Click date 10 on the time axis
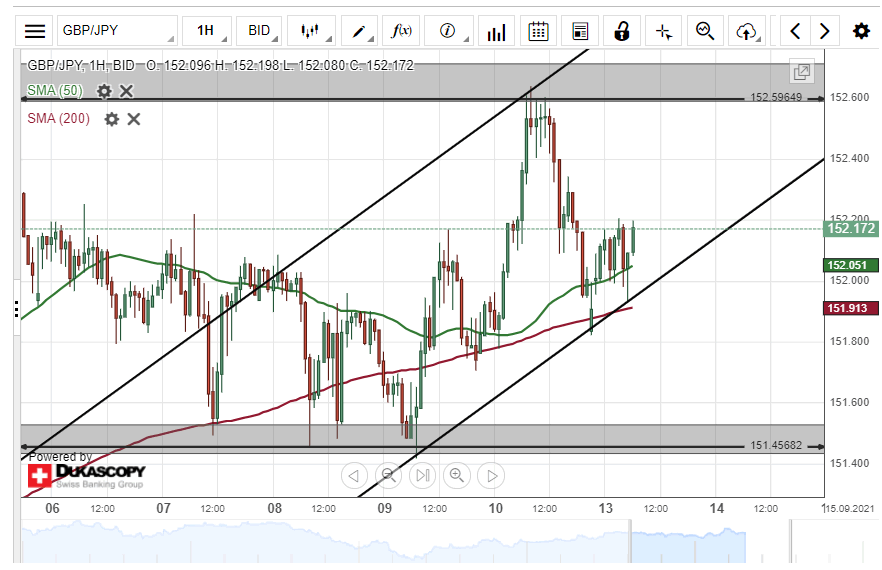 pos(496,508)
